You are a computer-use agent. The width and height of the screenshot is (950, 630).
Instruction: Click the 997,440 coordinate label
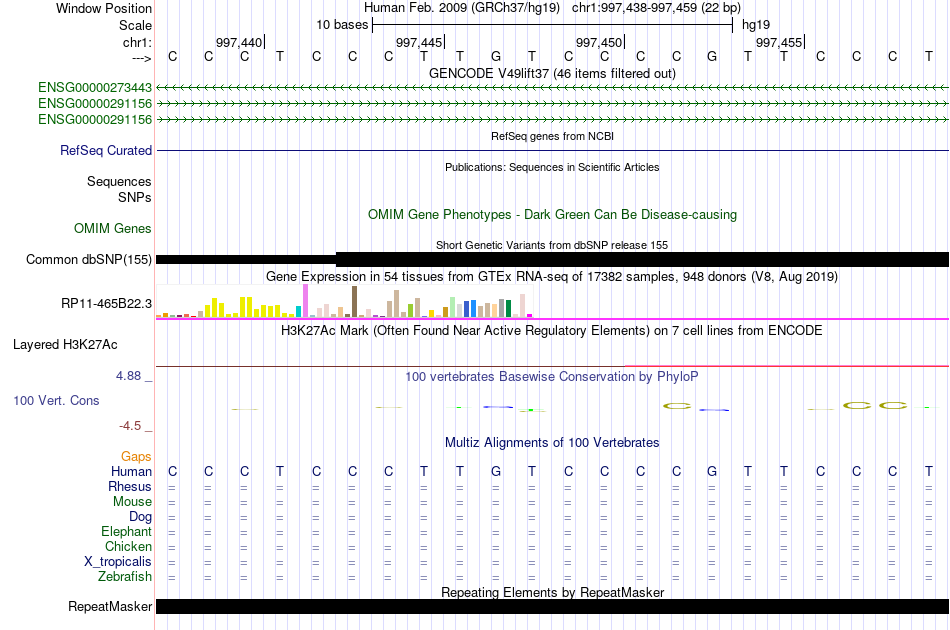239,42
